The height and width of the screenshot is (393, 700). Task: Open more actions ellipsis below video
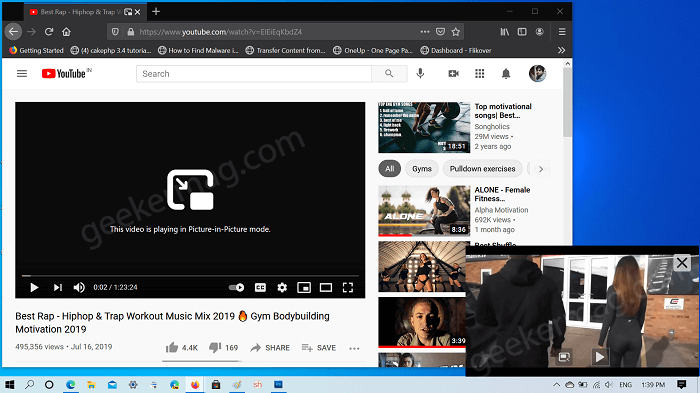pyautogui.click(x=354, y=348)
